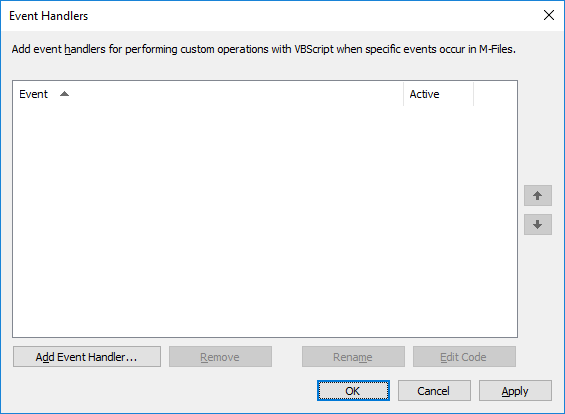Sort list by Event column header
This screenshot has height=414, width=565.
point(208,94)
